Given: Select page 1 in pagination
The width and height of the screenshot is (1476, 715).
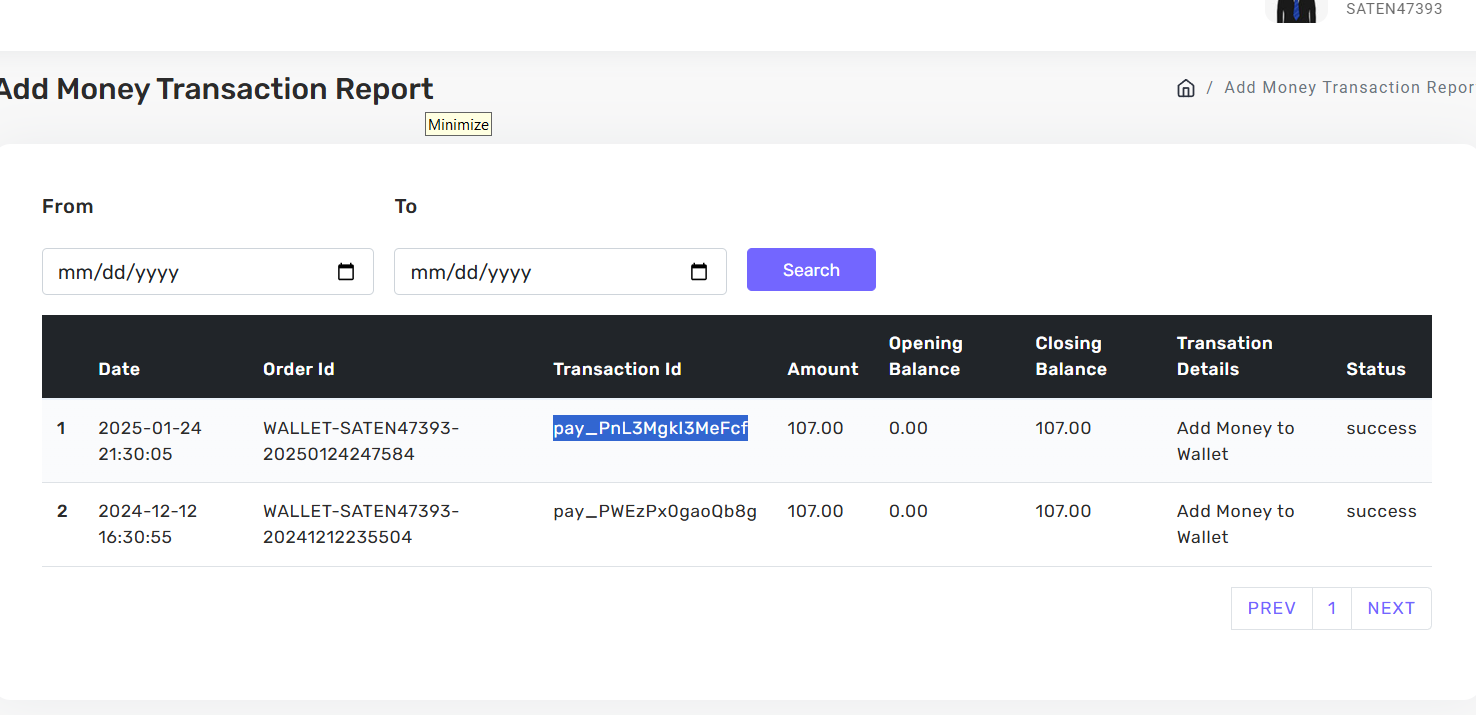Looking at the screenshot, I should (1332, 608).
